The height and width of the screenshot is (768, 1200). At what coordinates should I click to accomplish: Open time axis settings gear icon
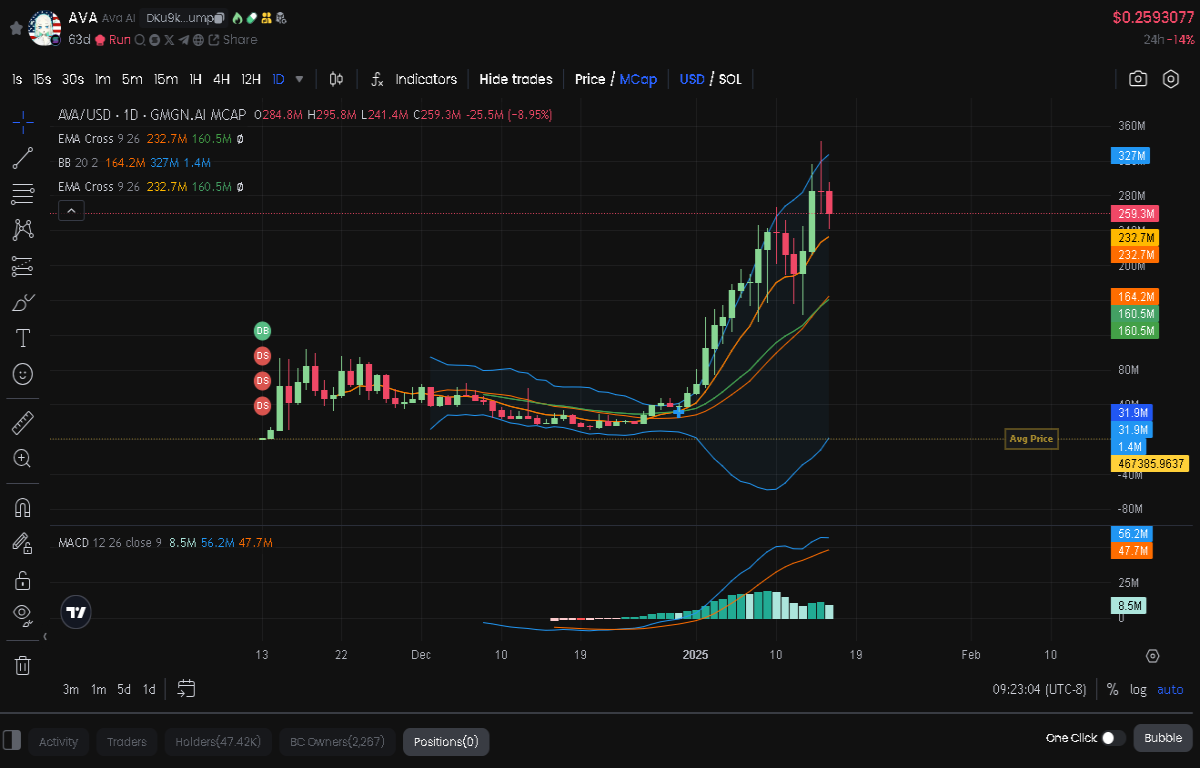click(x=1152, y=656)
